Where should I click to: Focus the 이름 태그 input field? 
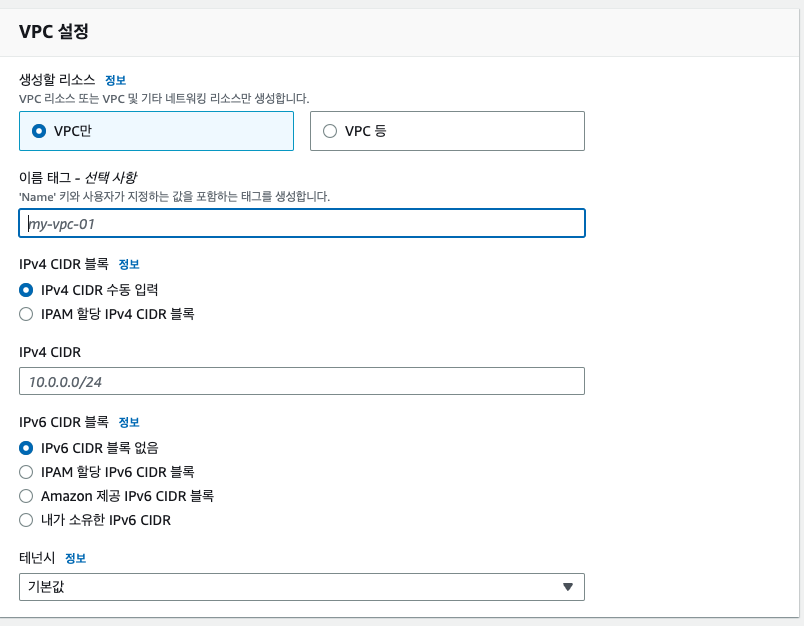(x=302, y=223)
